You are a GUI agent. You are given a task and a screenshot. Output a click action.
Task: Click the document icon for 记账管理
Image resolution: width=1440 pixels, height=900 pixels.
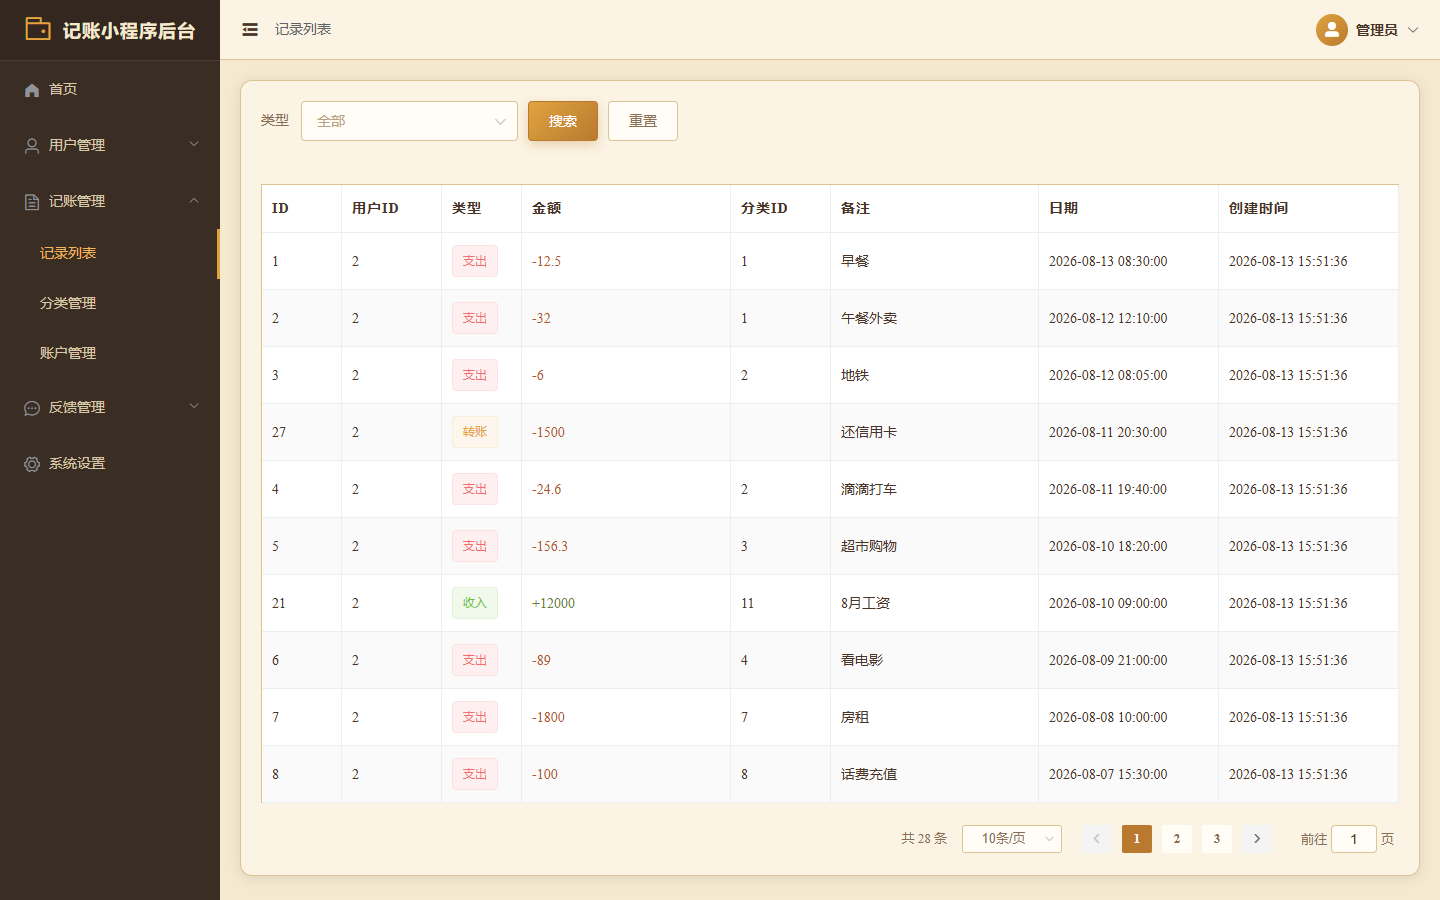tap(32, 202)
